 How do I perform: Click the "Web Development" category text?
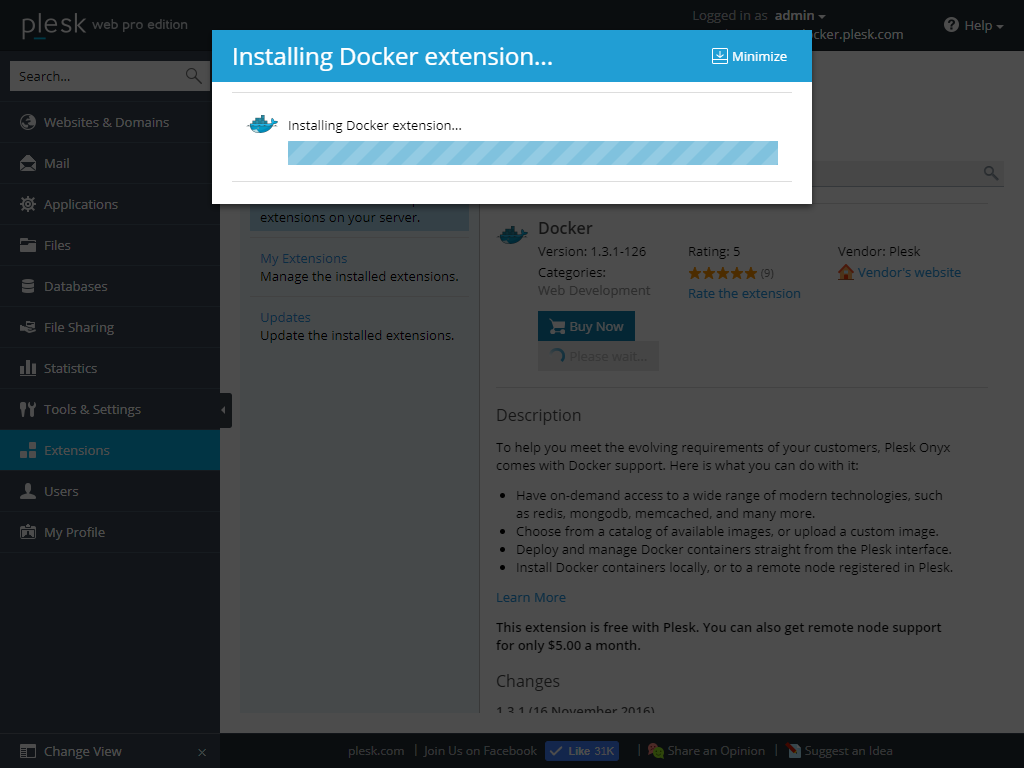tap(594, 291)
